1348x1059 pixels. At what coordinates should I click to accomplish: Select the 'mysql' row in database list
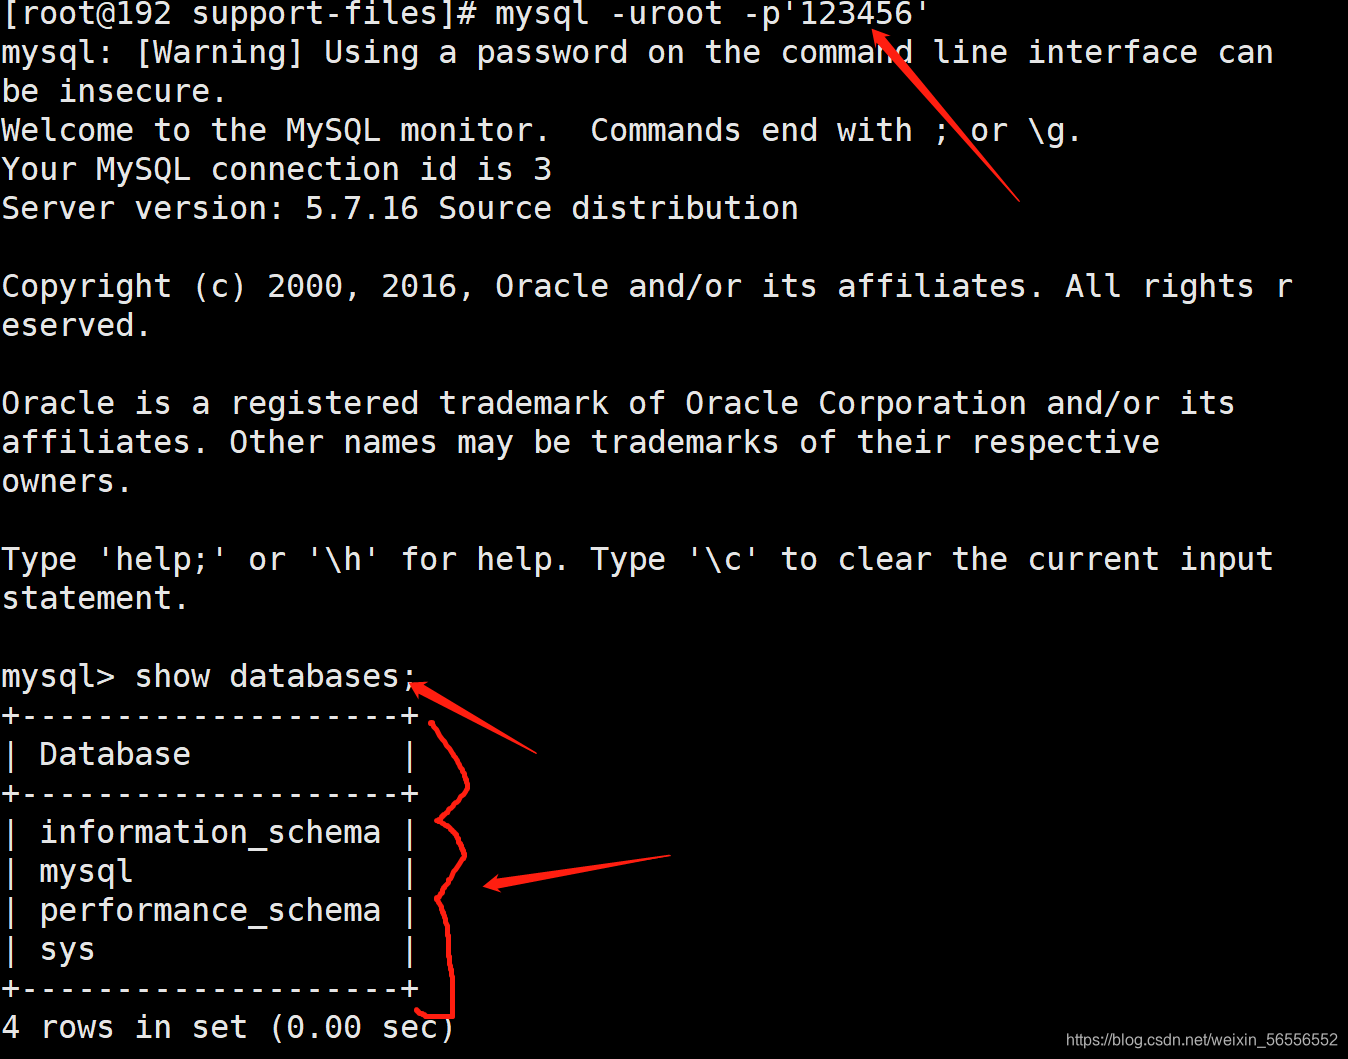coord(210,872)
